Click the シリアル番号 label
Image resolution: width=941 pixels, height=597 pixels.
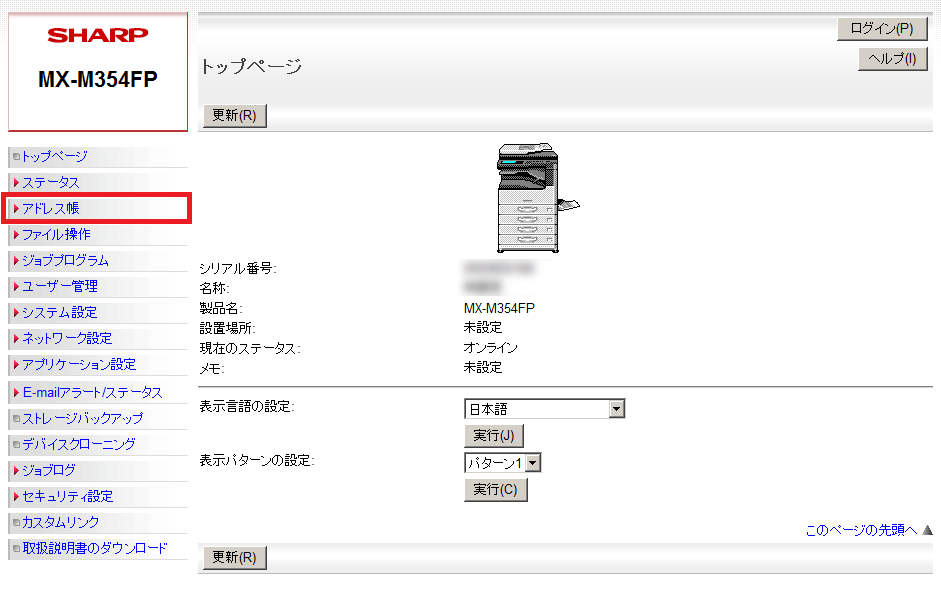(238, 268)
